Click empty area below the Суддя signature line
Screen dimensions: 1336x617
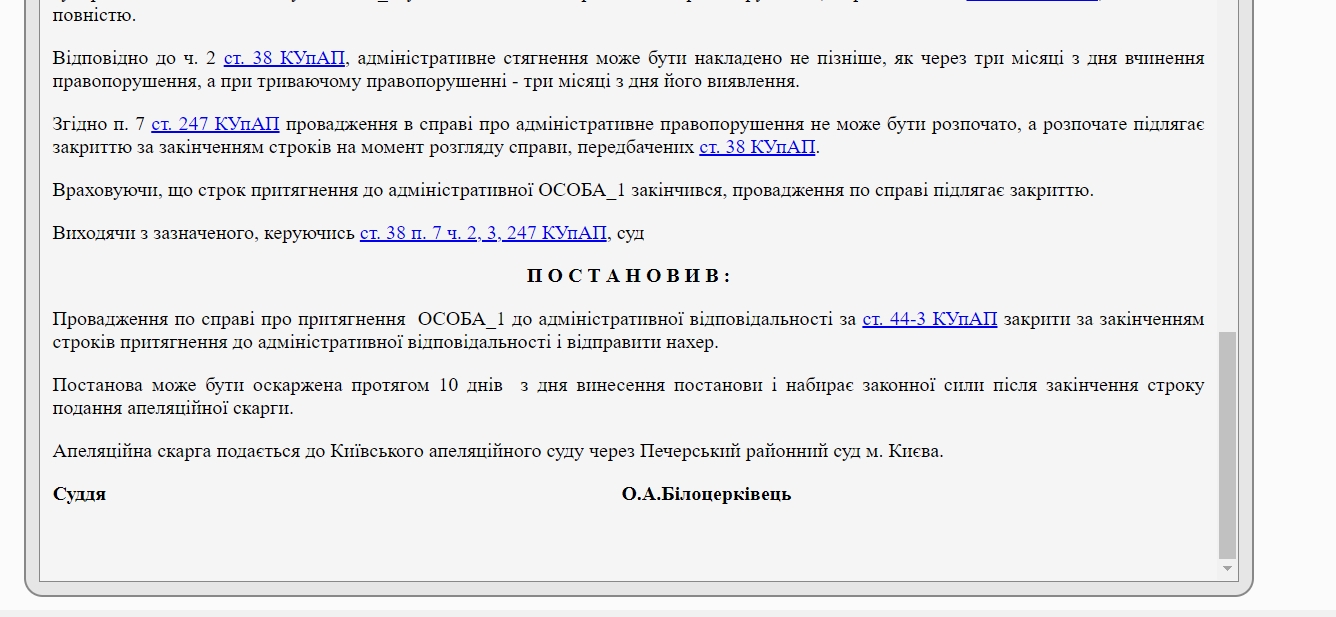click(628, 545)
